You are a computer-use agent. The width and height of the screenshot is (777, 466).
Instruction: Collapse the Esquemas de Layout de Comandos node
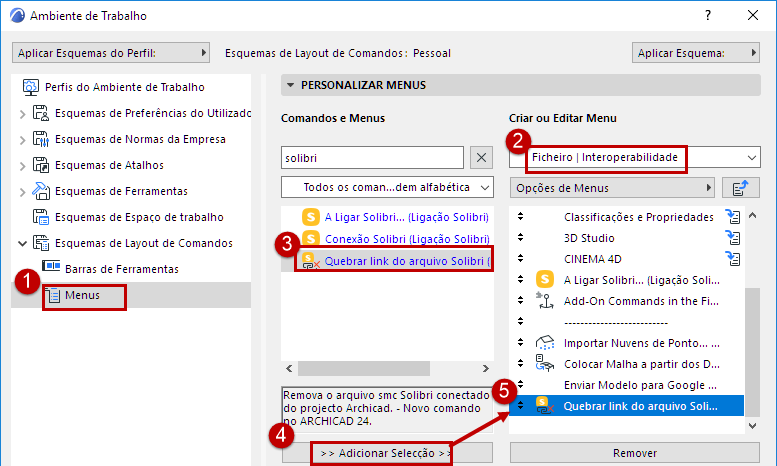coord(22,243)
